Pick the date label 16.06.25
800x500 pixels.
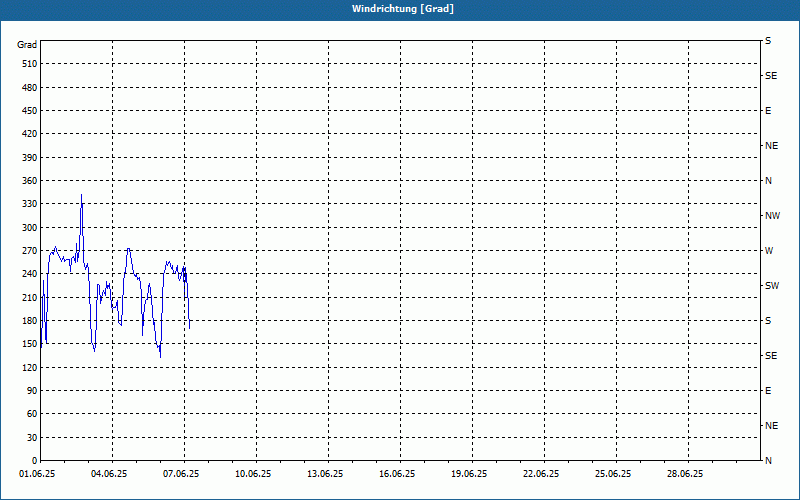397,474
